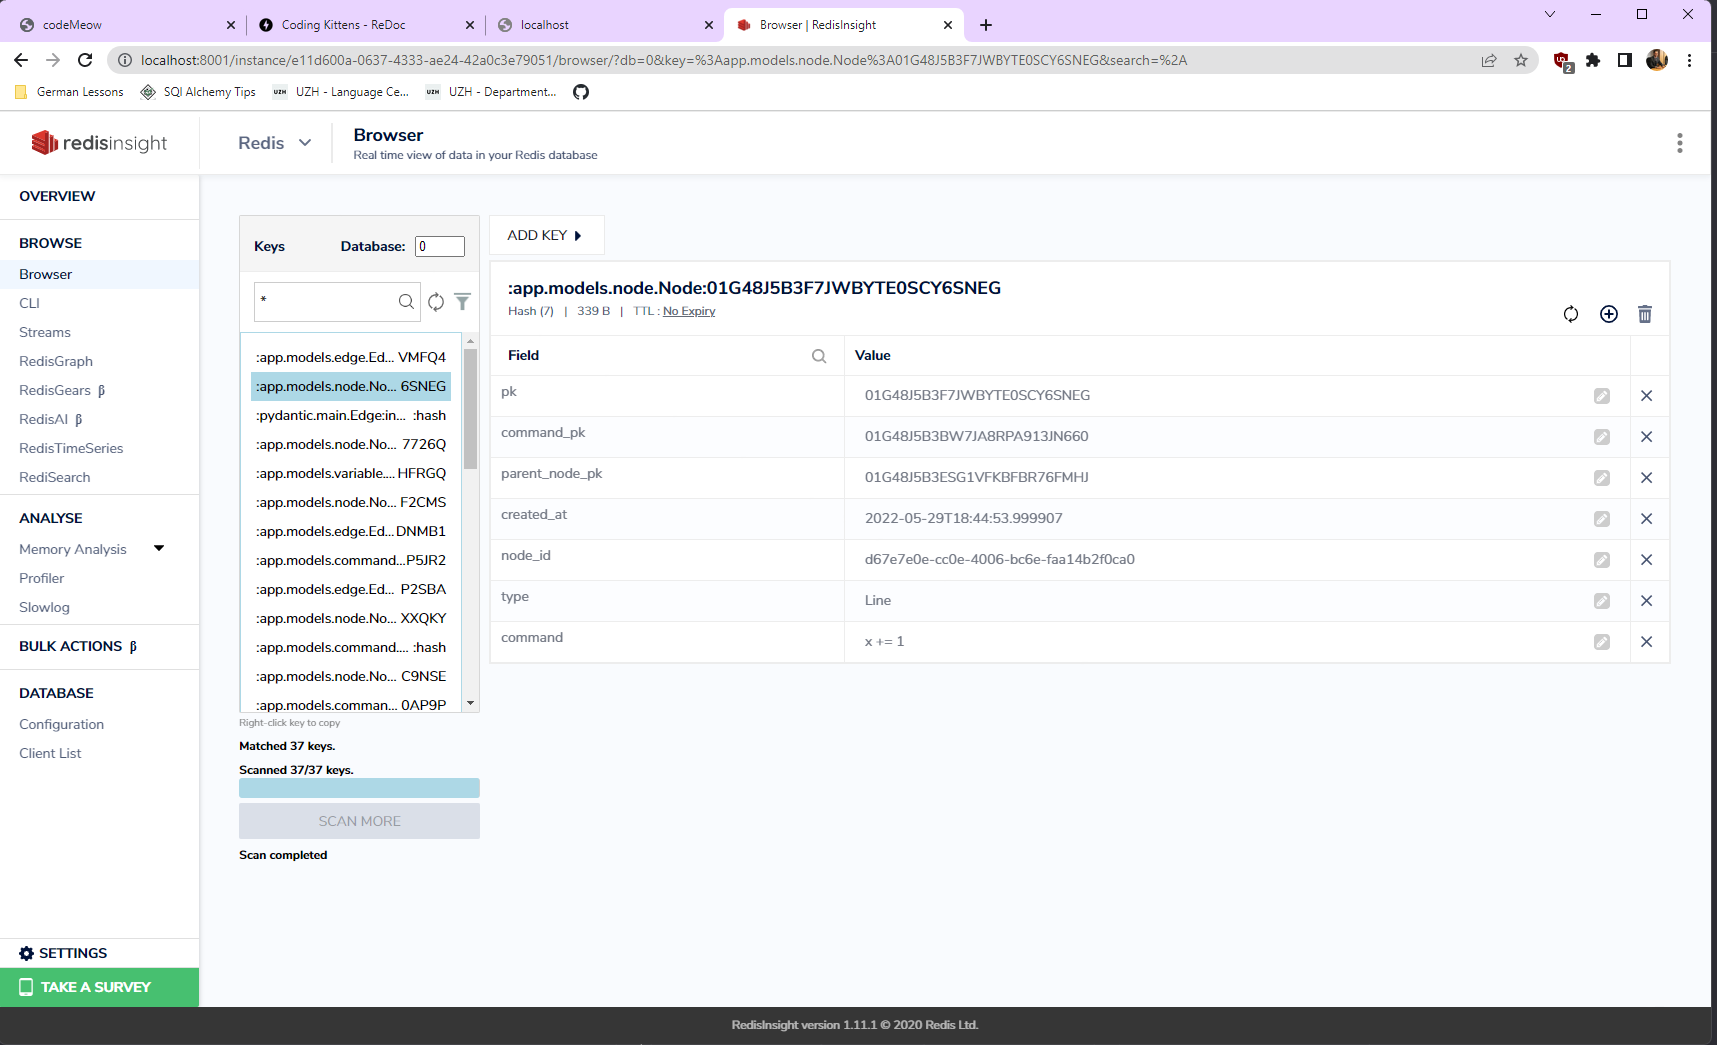This screenshot has height=1045, width=1717.
Task: Select variable key ending HFRGQ
Action: 351,473
